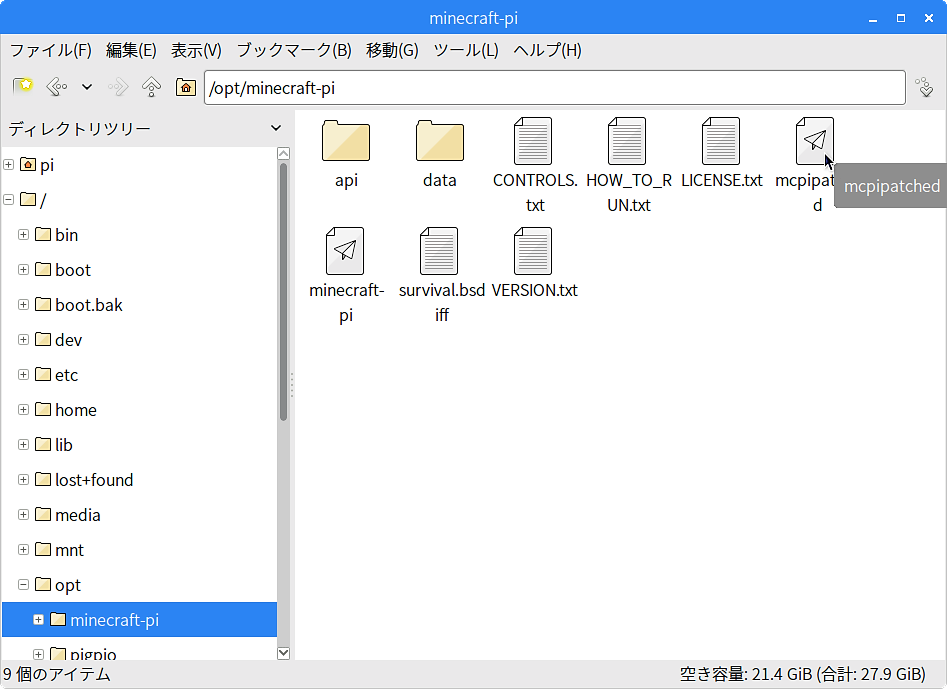The image size is (947, 689).
Task: Open the 表示(V) menu
Action: [196, 50]
